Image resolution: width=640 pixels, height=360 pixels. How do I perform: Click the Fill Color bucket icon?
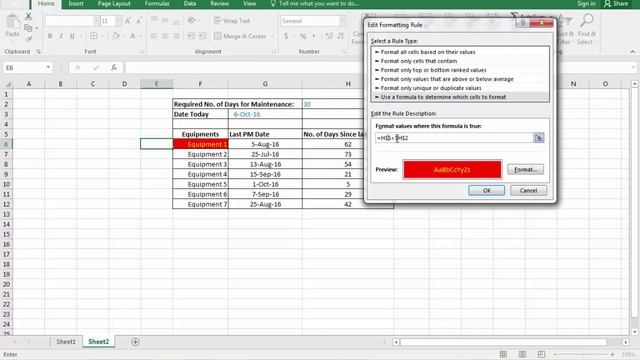116,36
